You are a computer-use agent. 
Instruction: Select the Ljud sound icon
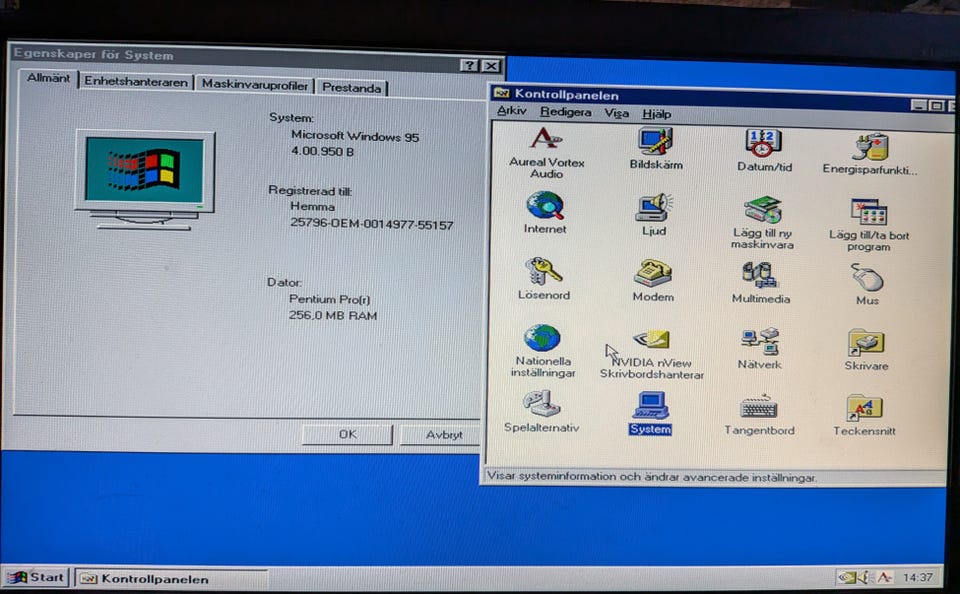654,208
